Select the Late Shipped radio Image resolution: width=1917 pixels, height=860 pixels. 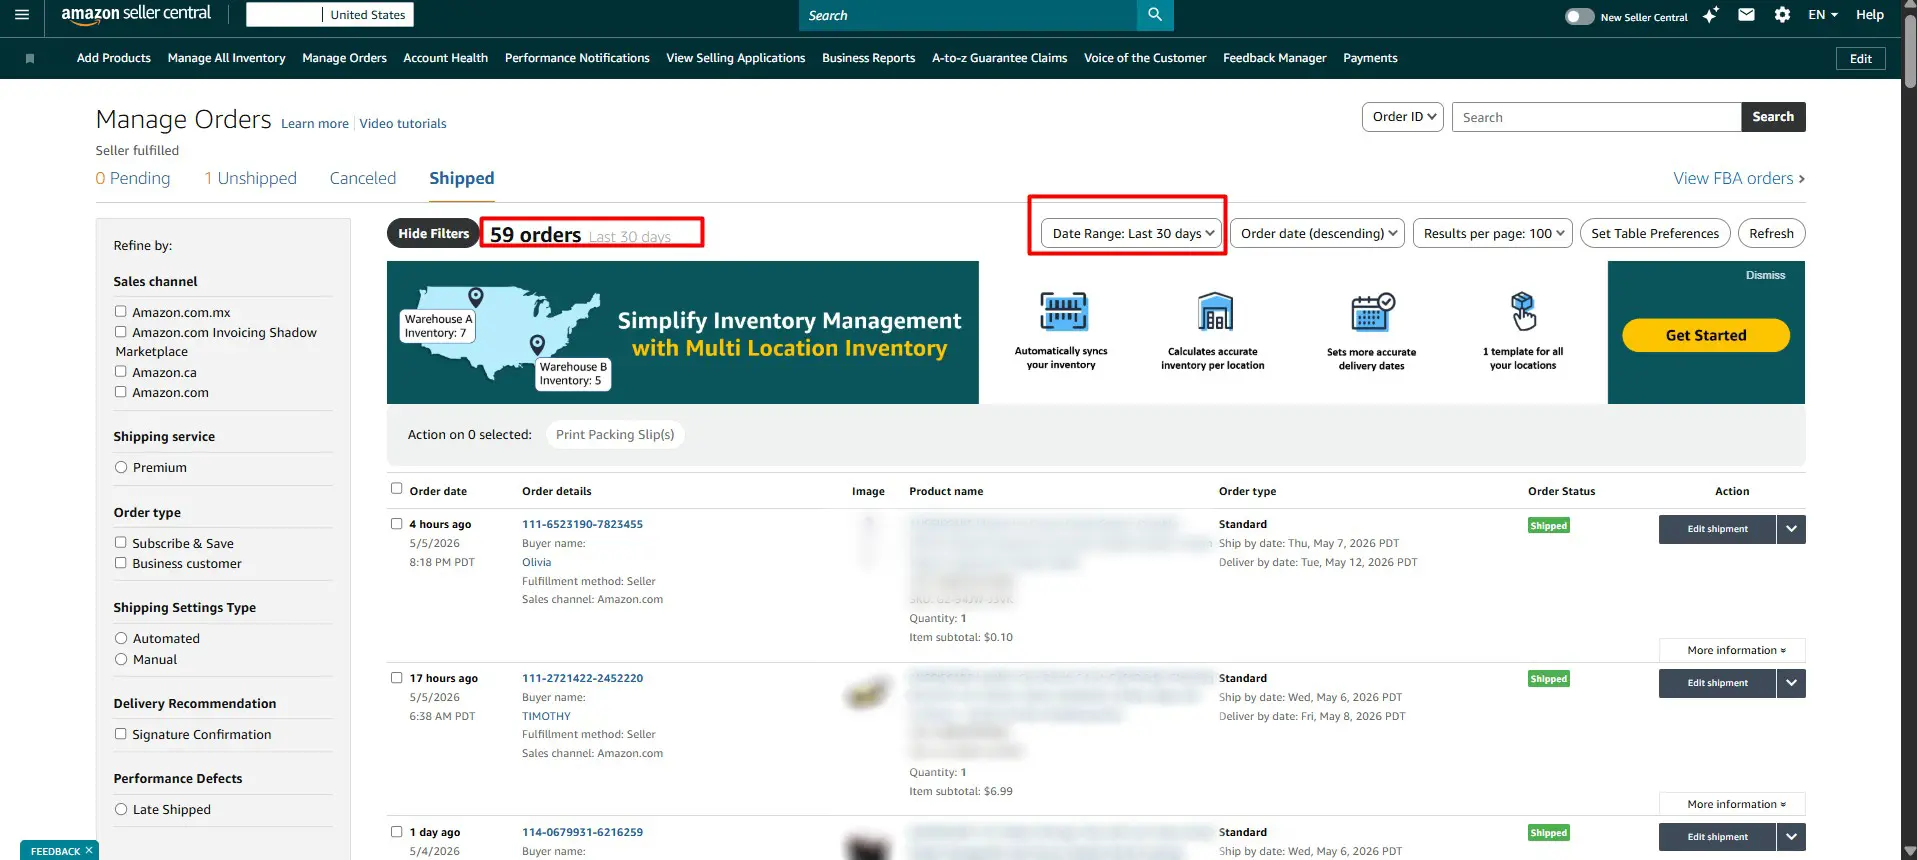[121, 809]
